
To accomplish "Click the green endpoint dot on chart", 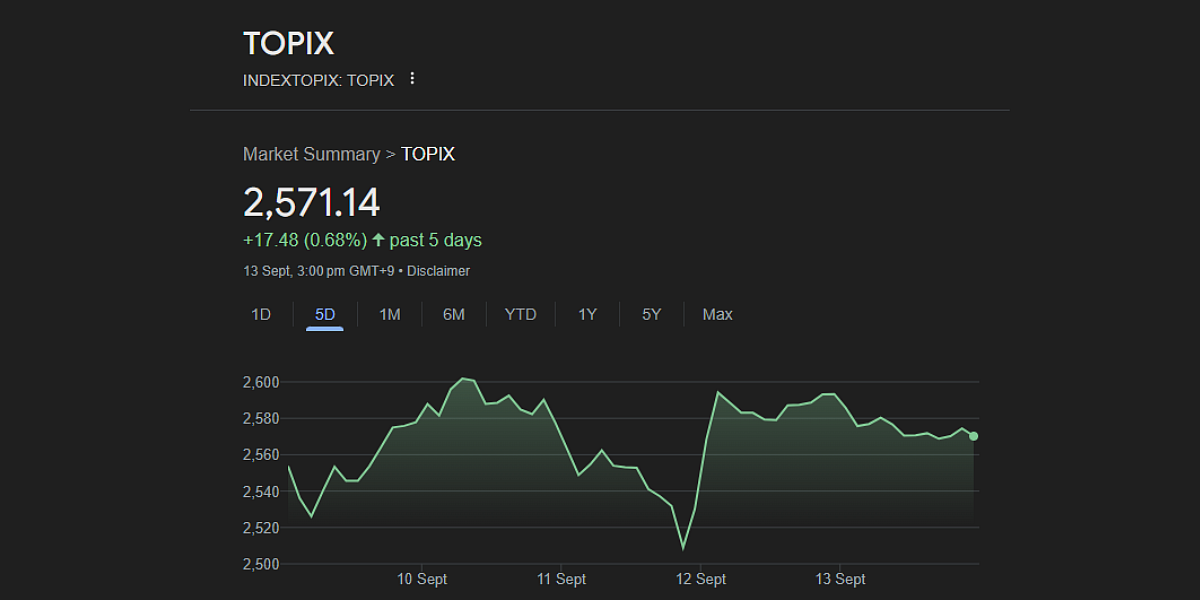I will pyautogui.click(x=974, y=436).
